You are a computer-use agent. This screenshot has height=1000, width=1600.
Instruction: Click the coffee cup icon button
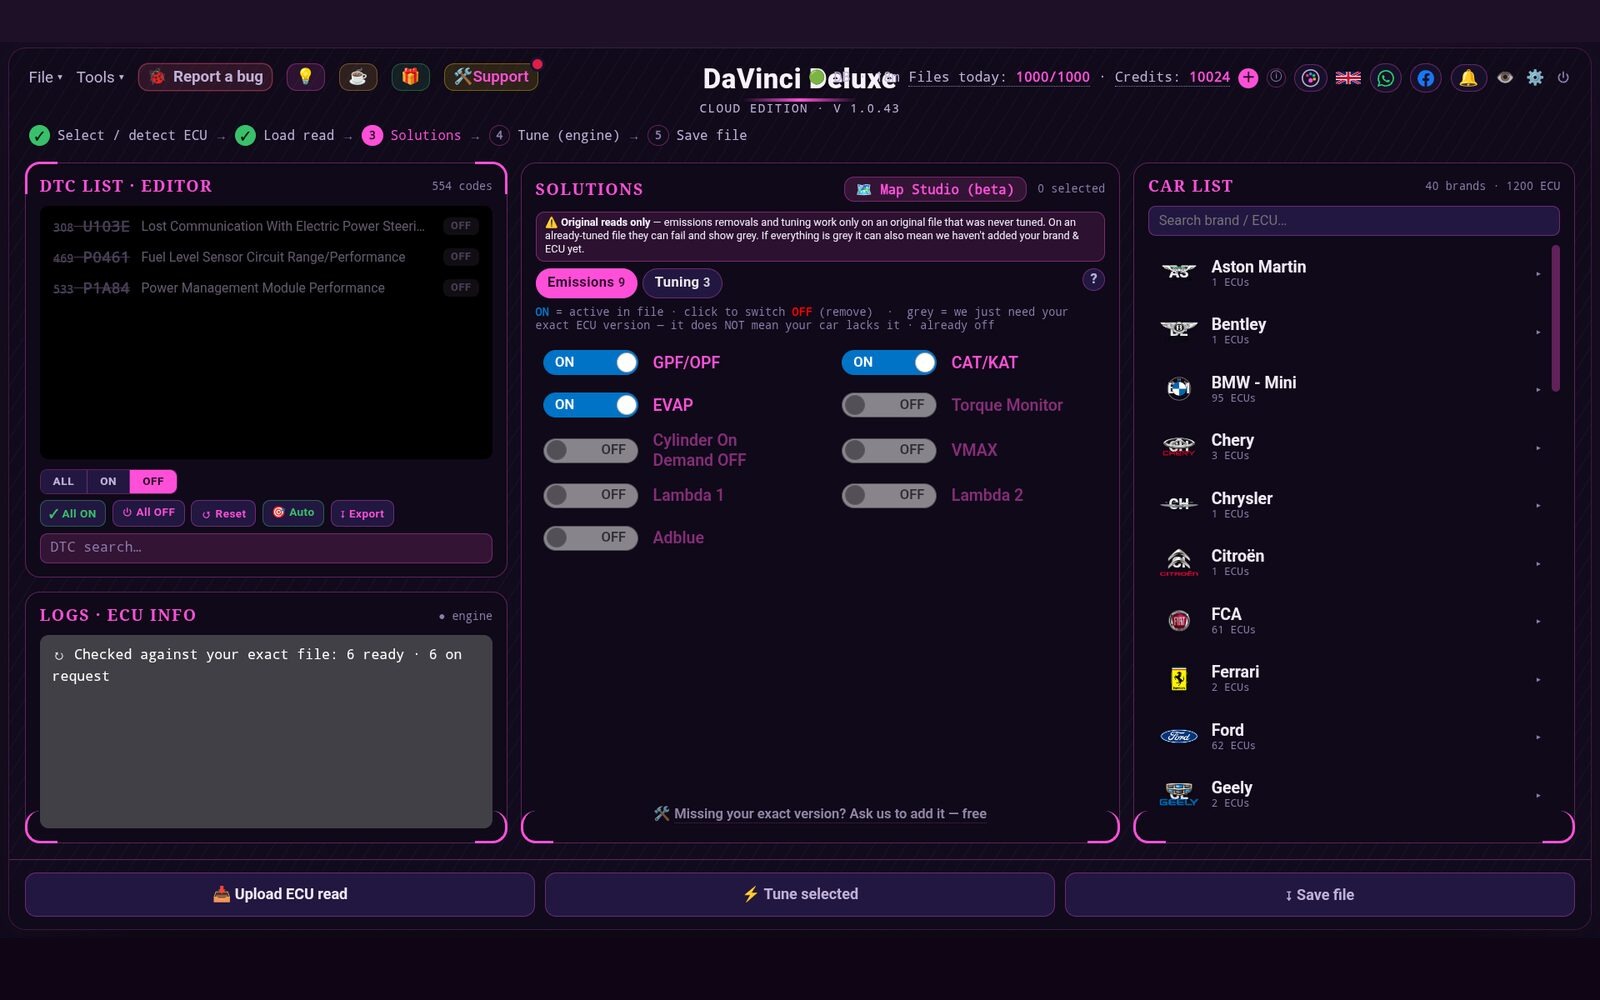pyautogui.click(x=358, y=77)
